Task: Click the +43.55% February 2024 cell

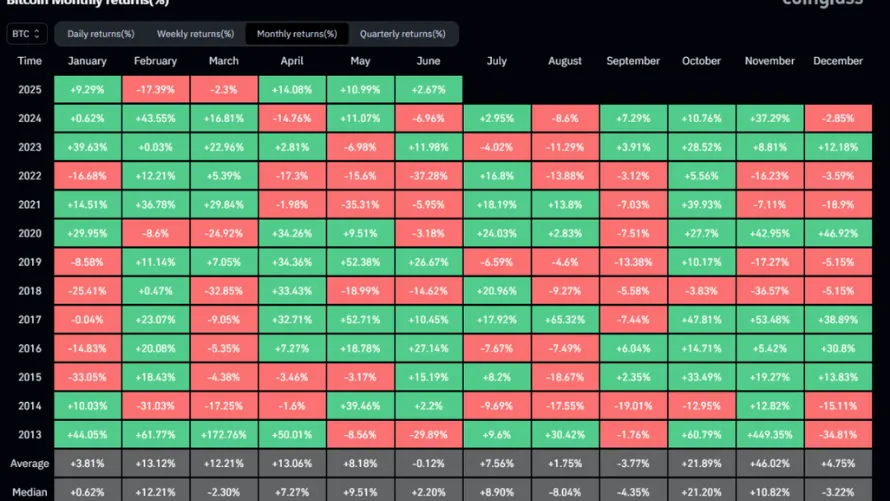Action: [x=156, y=119]
